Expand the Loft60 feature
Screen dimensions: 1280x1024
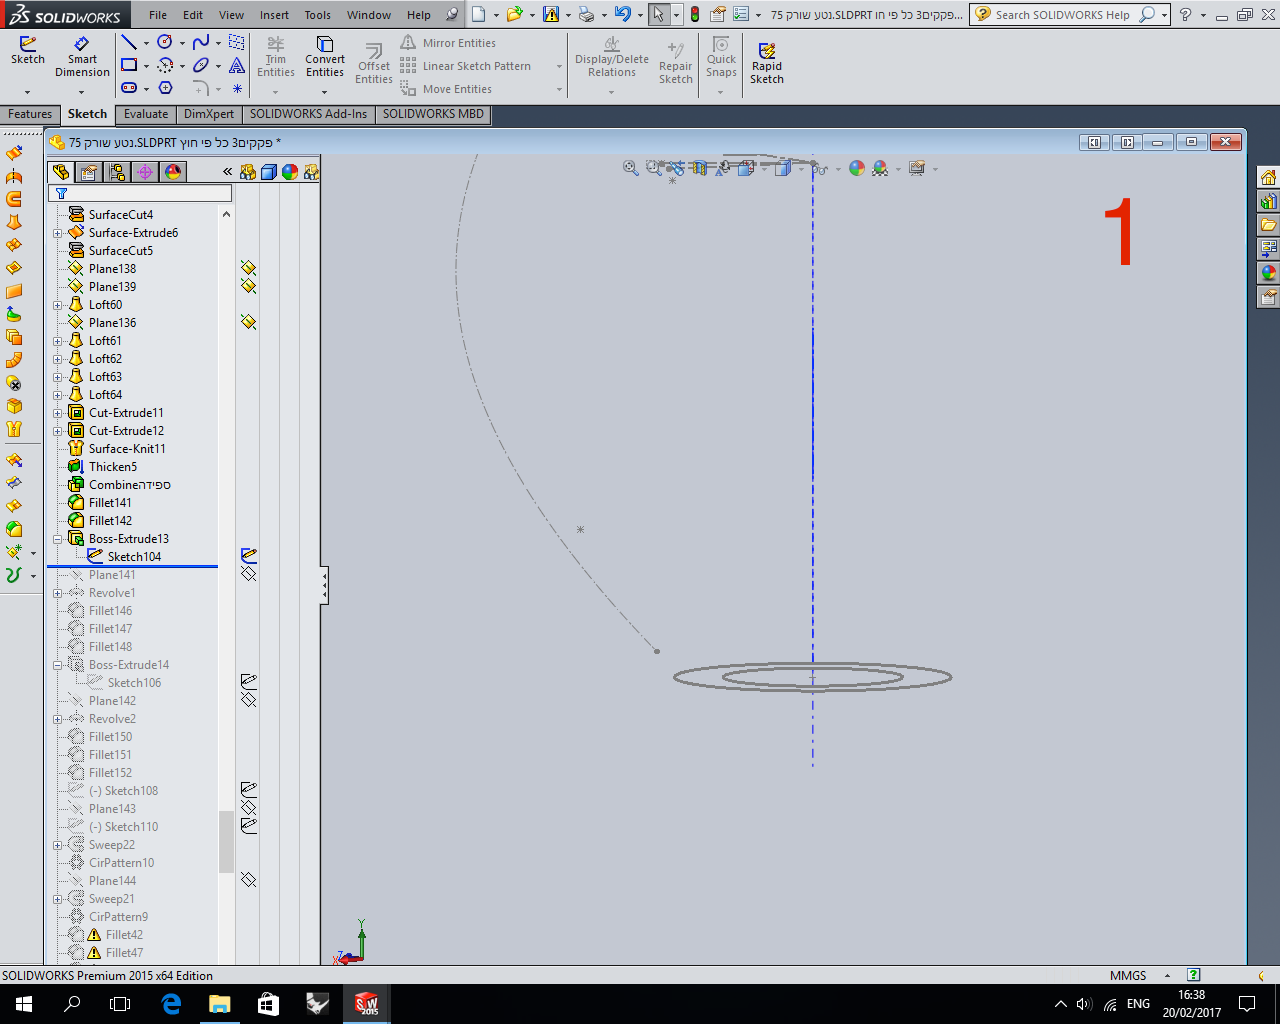tap(58, 305)
